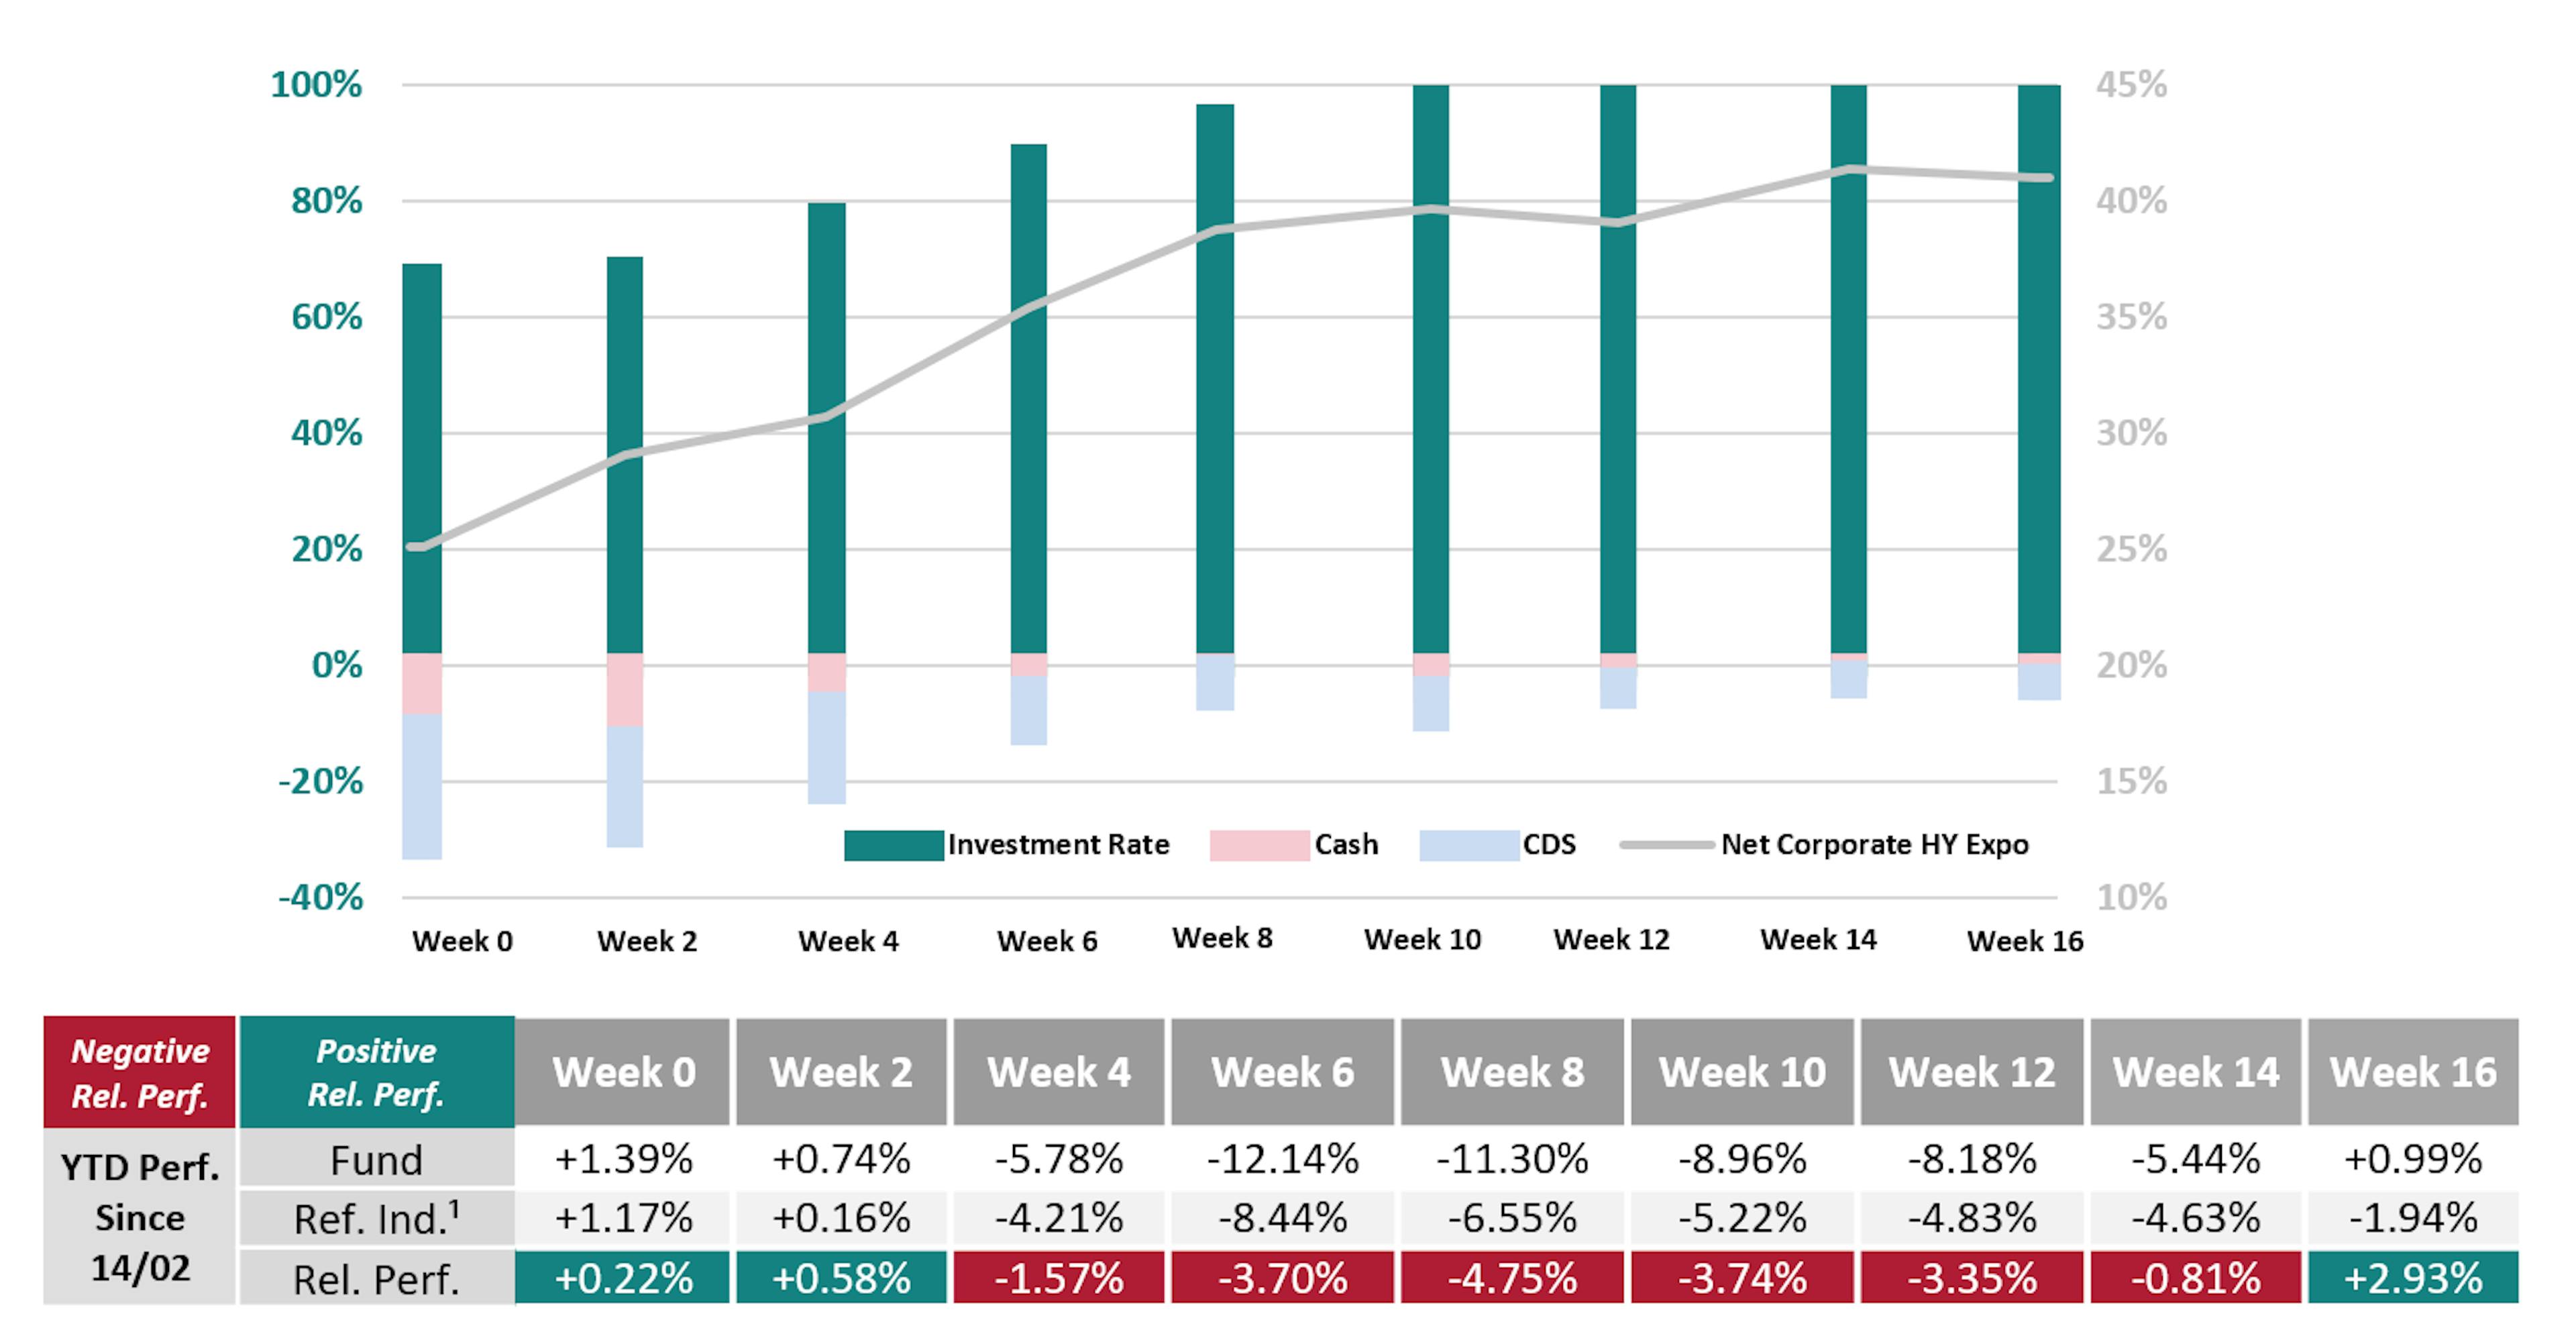Click the Ref. Ind. row label cell

click(376, 1219)
